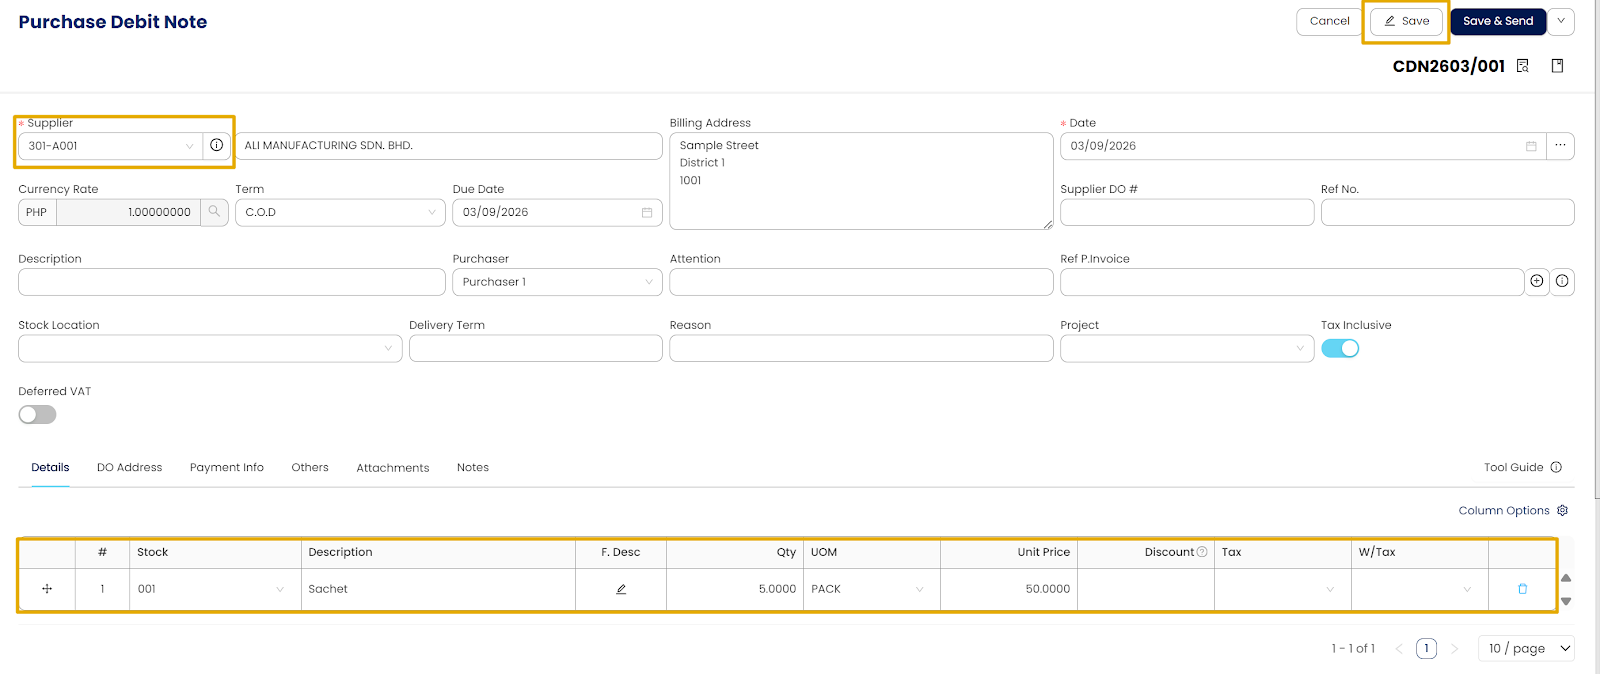This screenshot has width=1600, height=674.
Task: Delete row 1 with the trash icon
Action: 1523,589
